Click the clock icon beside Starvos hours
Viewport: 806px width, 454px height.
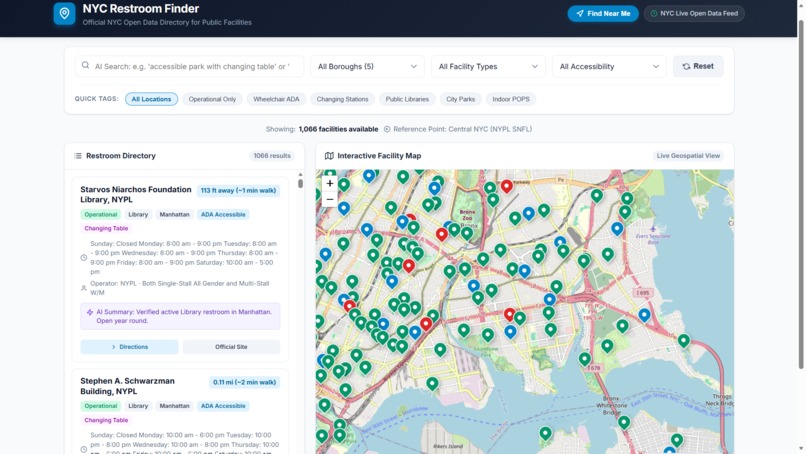84,258
